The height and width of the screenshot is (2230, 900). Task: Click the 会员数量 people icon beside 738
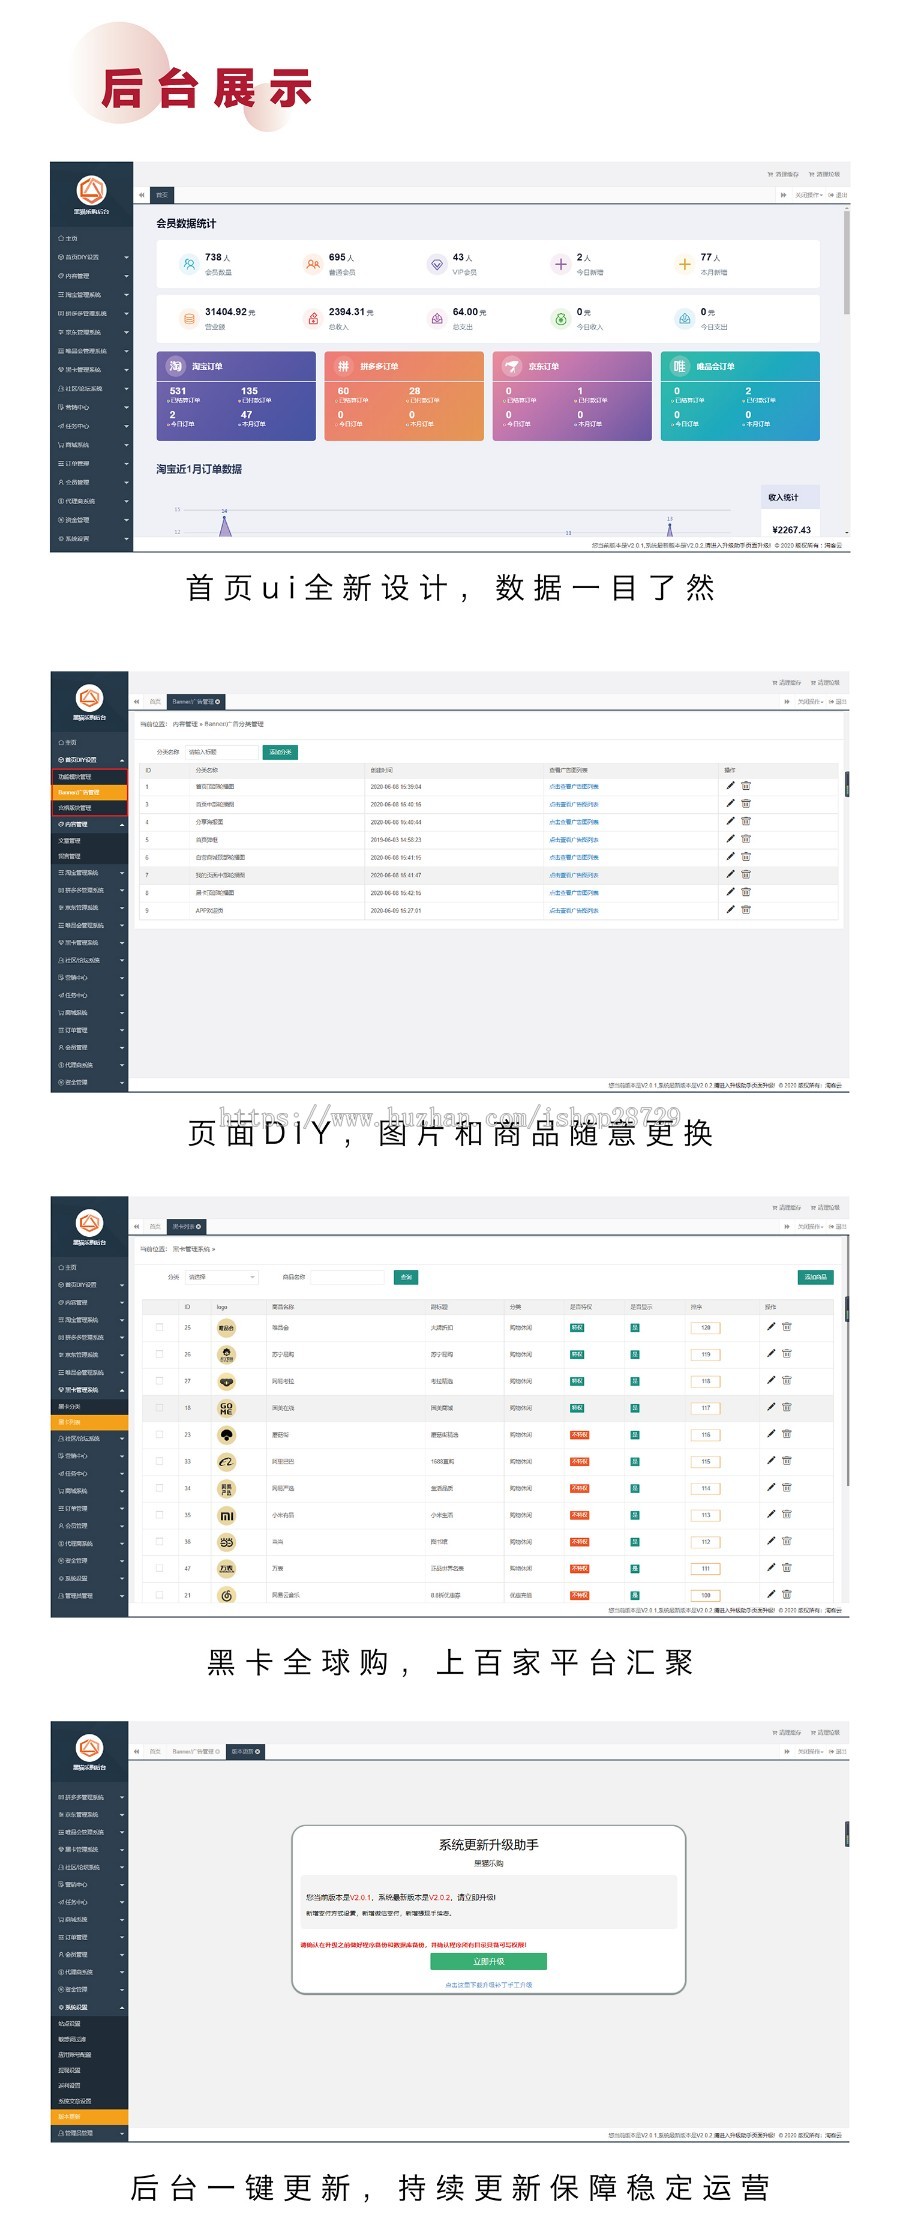(x=188, y=264)
